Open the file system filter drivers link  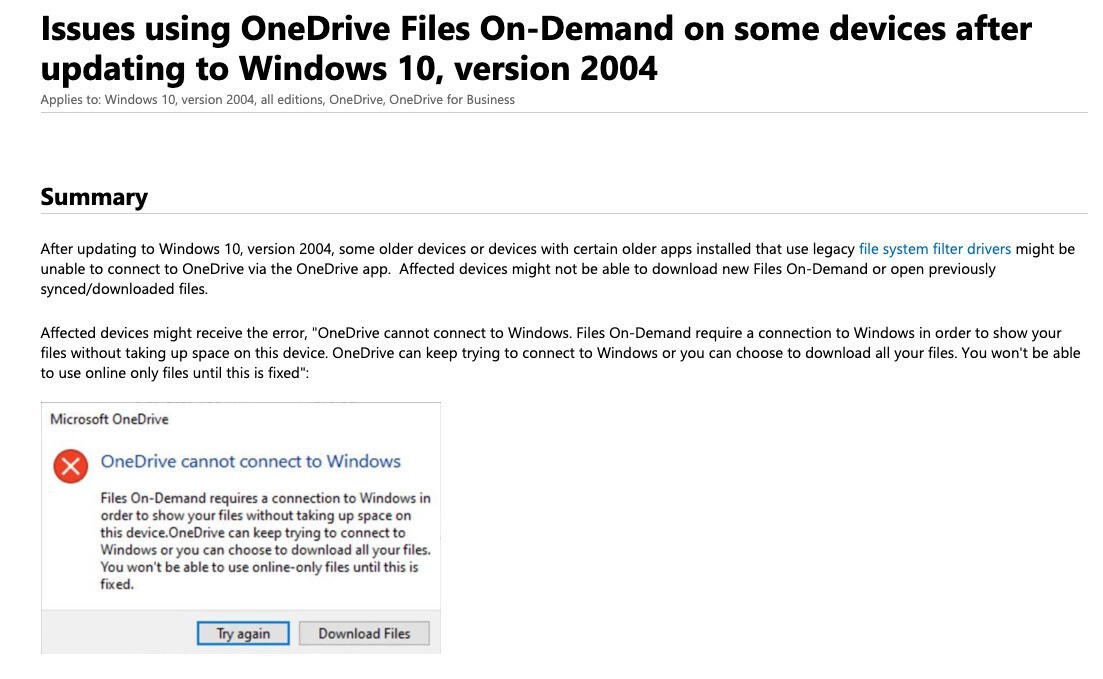tap(934, 249)
